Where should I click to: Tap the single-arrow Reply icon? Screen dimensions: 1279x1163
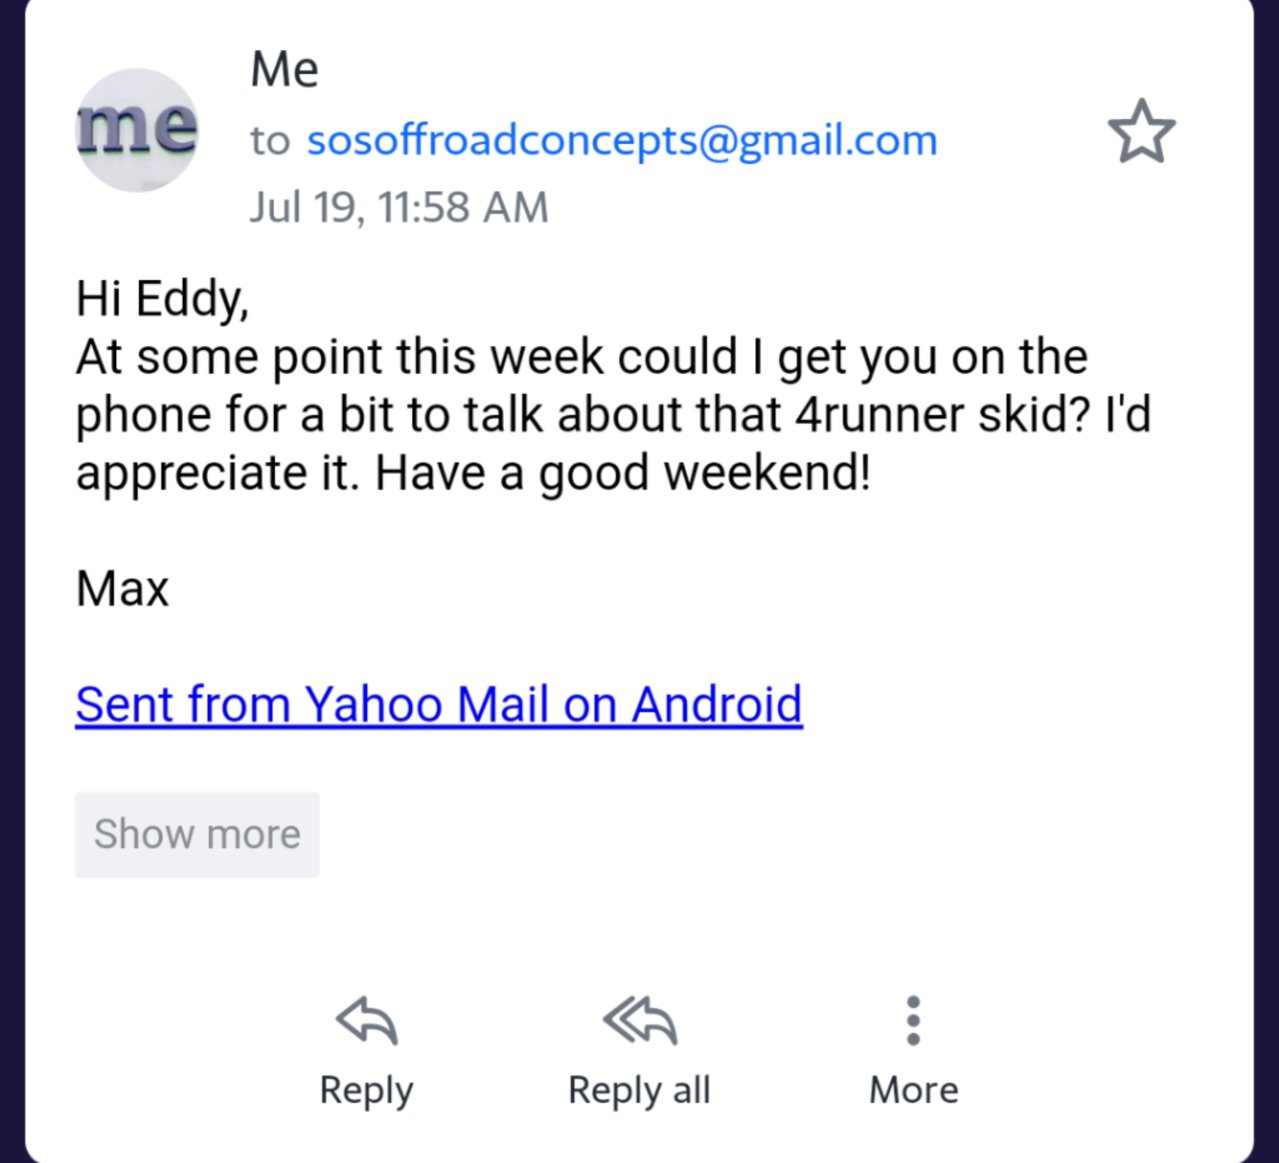pos(367,1020)
